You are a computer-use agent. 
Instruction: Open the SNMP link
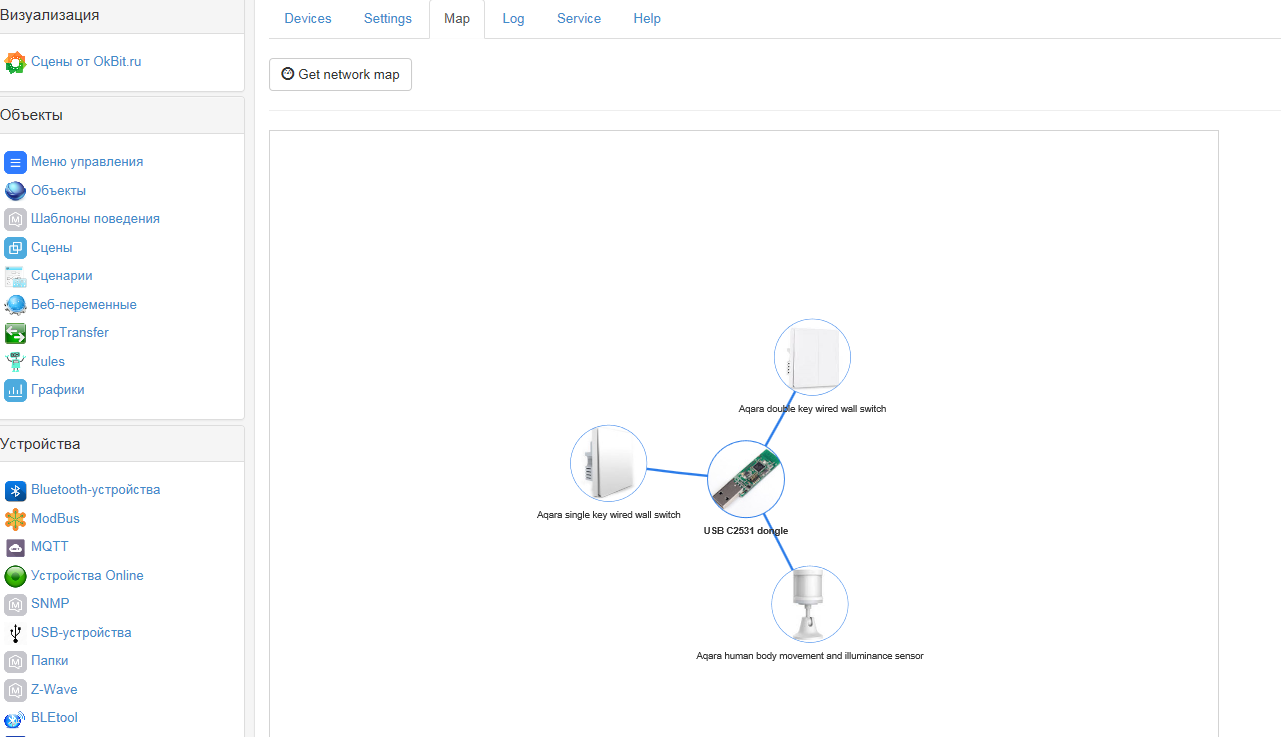50,604
